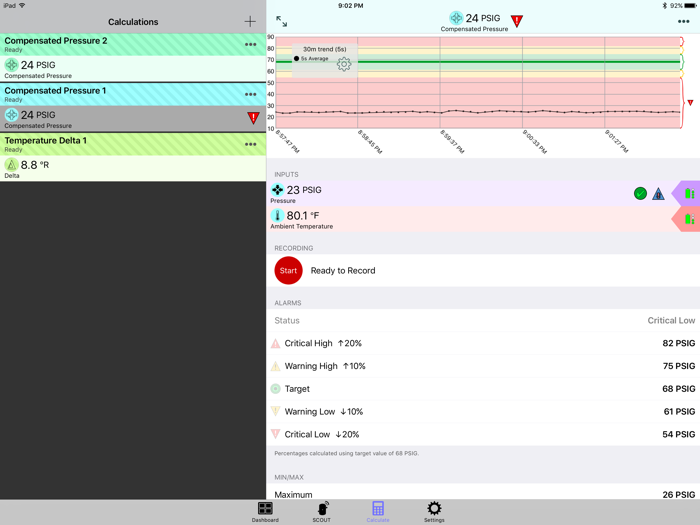Click Compensated Pressure 1 gauge icon

[x=11, y=115]
